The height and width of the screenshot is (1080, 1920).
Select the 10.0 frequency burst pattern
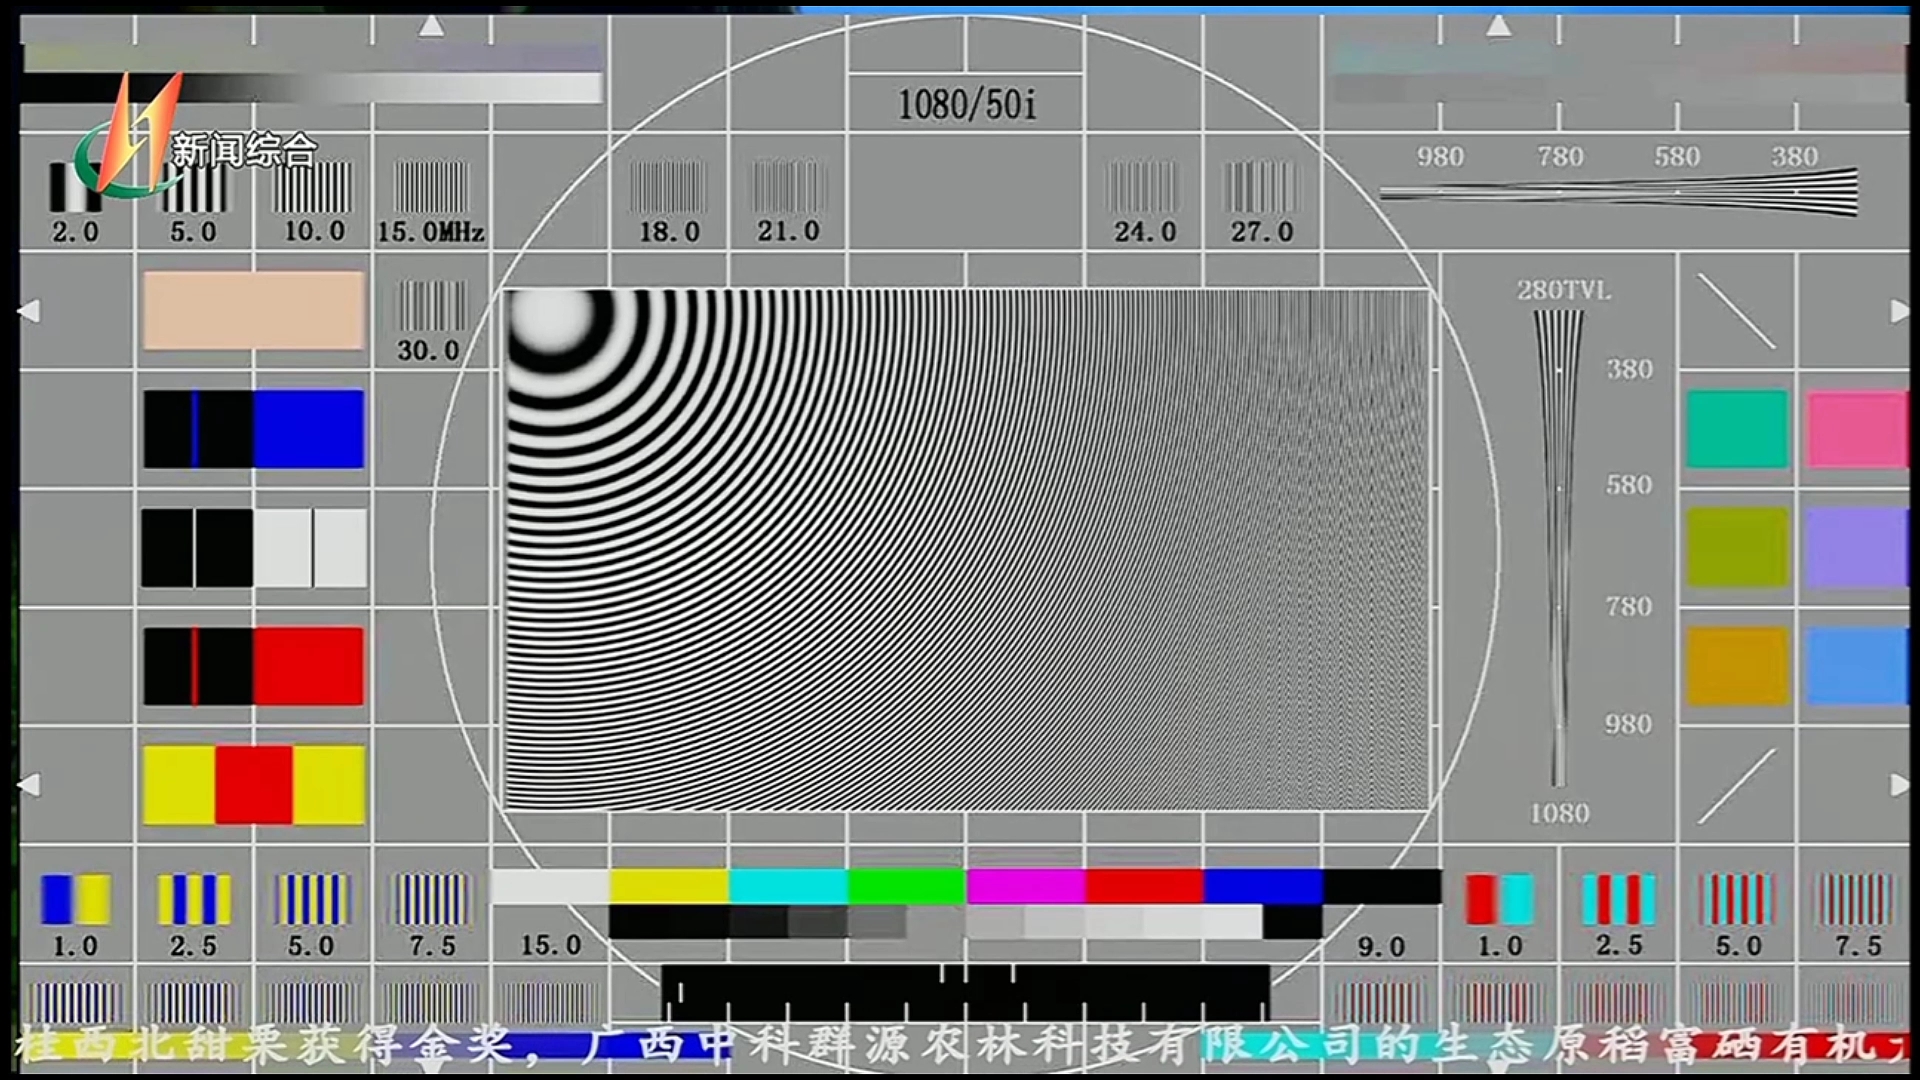pyautogui.click(x=313, y=186)
